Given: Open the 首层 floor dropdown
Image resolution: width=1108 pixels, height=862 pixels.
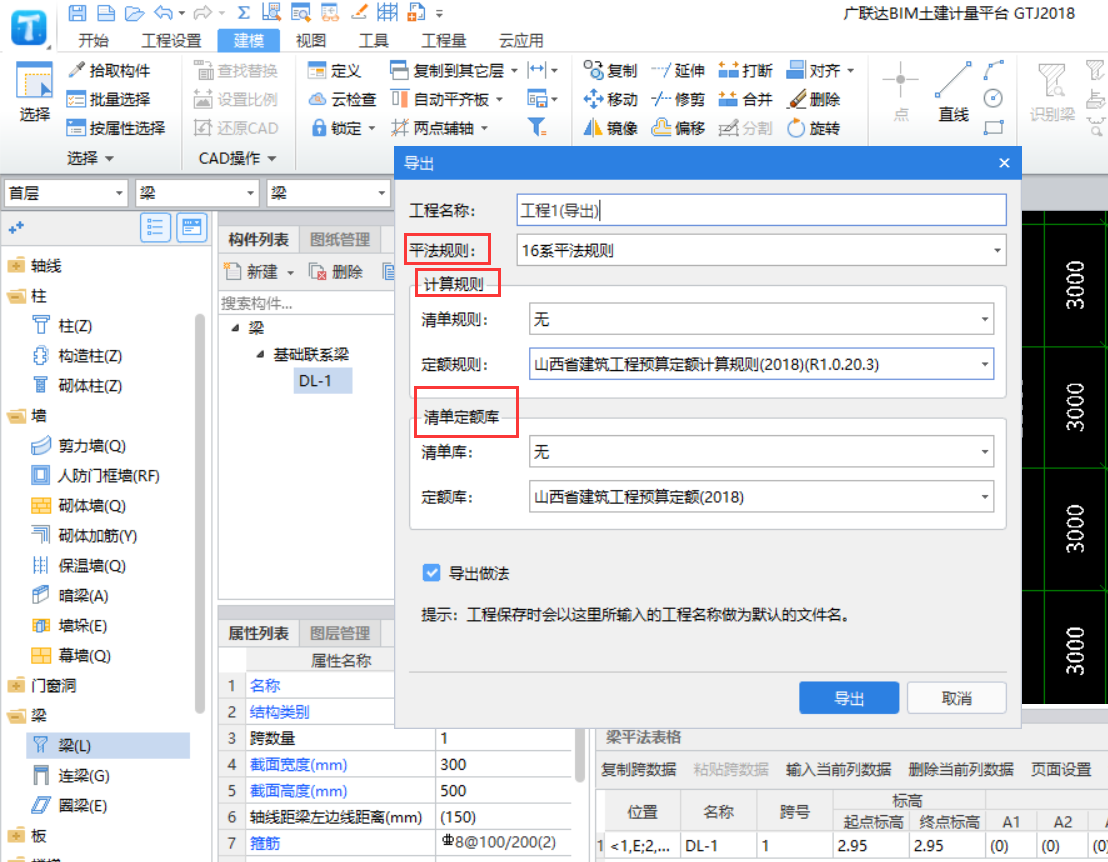Looking at the screenshot, I should (x=66, y=193).
